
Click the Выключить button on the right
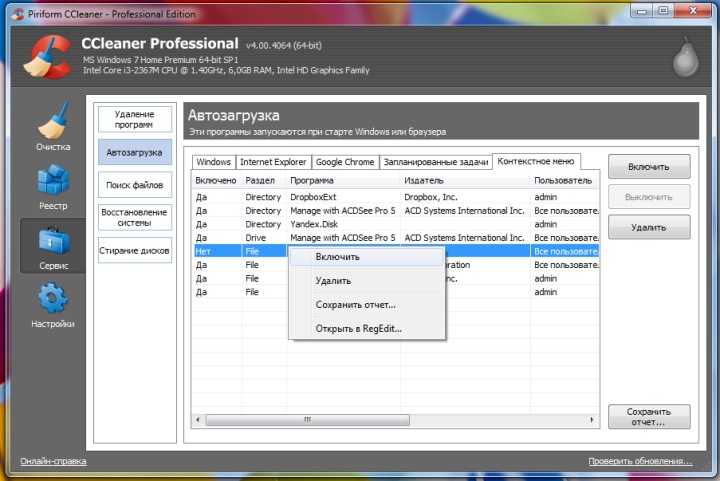pyautogui.click(x=649, y=197)
